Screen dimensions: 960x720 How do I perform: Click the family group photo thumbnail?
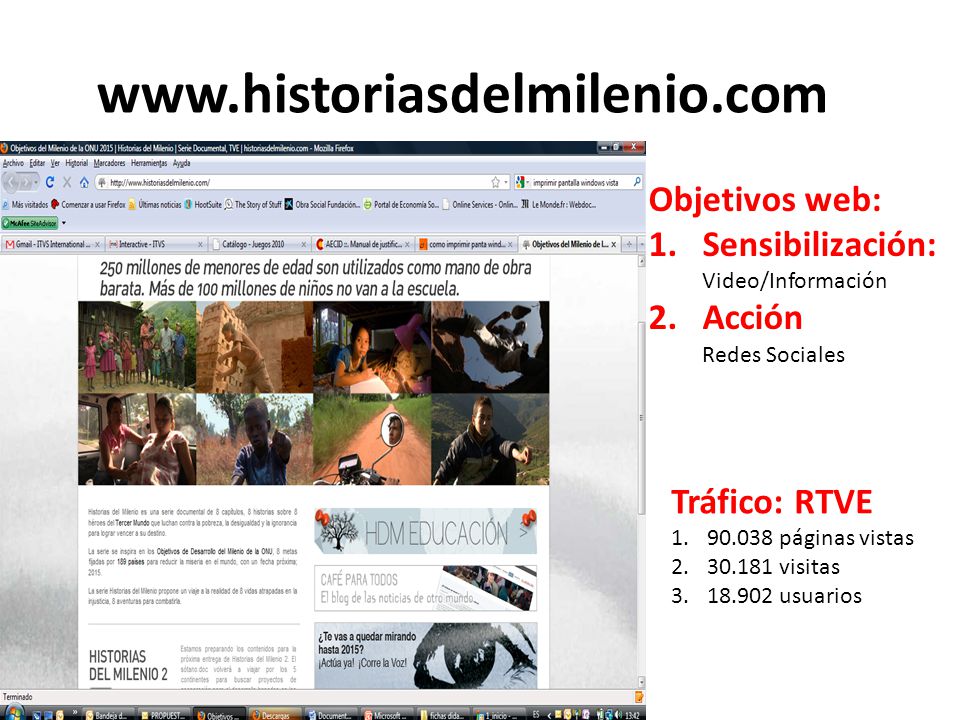pos(137,347)
